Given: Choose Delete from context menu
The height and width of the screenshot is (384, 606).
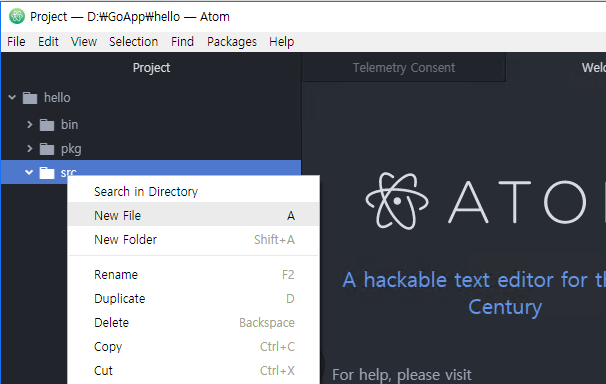Looking at the screenshot, I should click(194, 323).
